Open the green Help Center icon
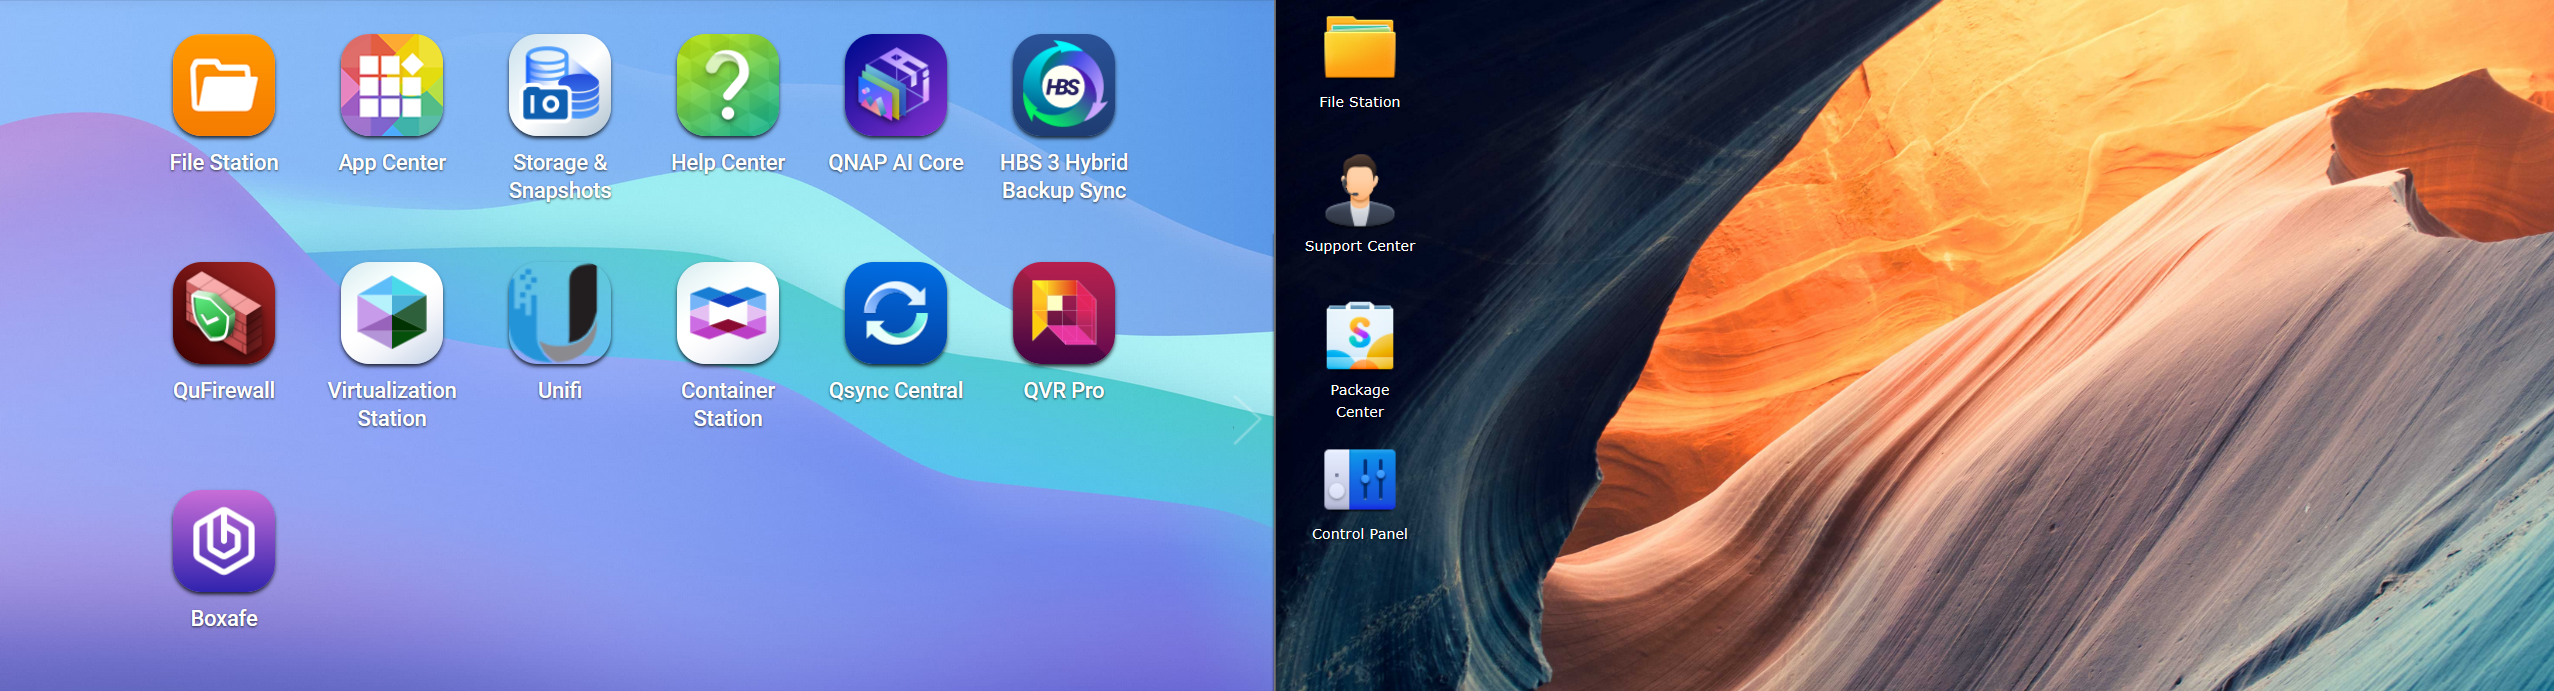Image resolution: width=2554 pixels, height=691 pixels. point(728,85)
